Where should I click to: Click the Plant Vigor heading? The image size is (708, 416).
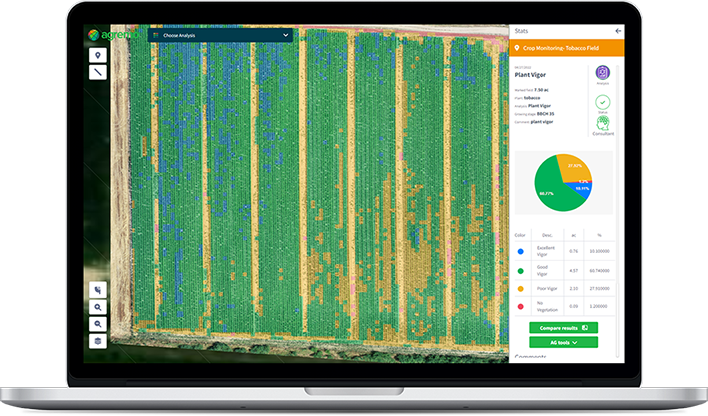[x=530, y=75]
